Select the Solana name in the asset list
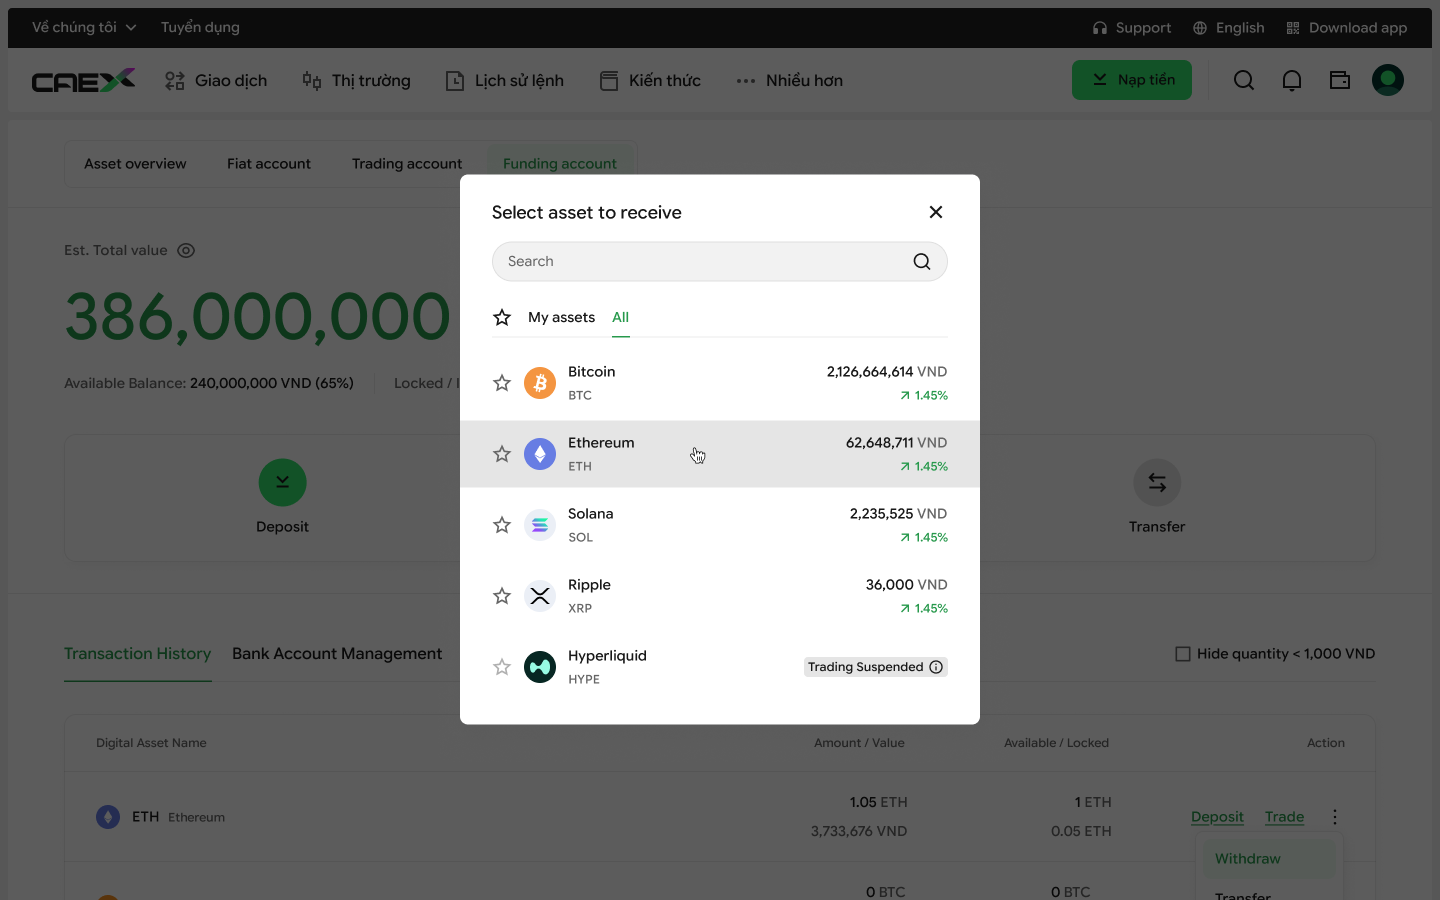The width and height of the screenshot is (1440, 900). click(591, 513)
